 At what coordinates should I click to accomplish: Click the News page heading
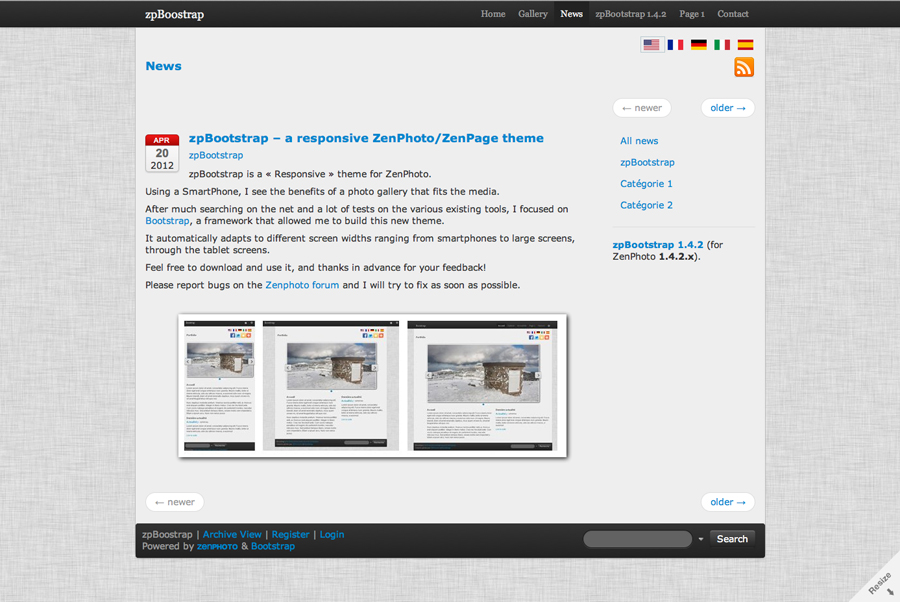point(164,66)
